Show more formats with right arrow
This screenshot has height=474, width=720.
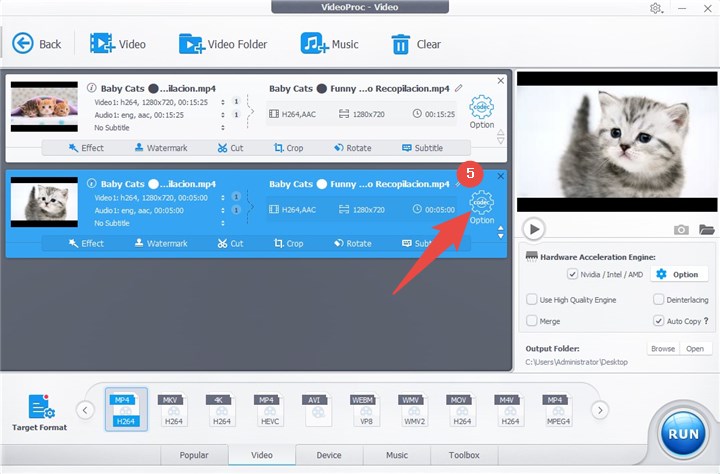[x=600, y=410]
